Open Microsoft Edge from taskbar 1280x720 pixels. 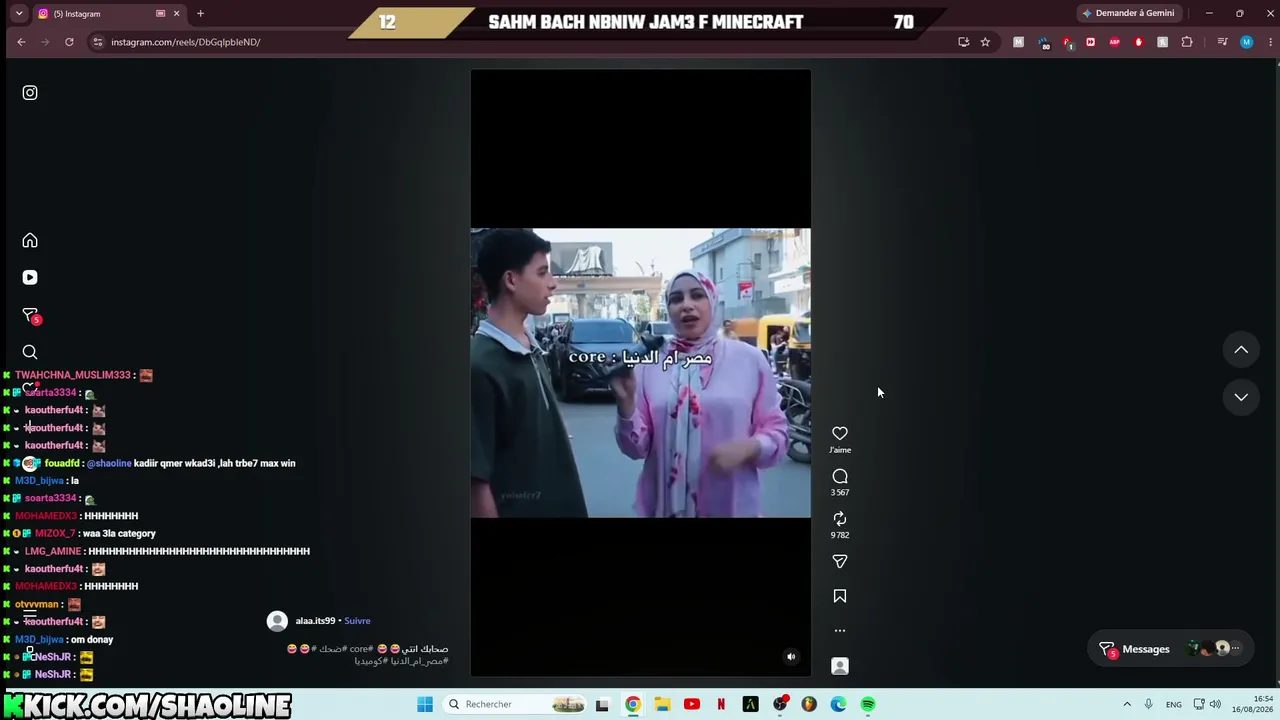838,704
